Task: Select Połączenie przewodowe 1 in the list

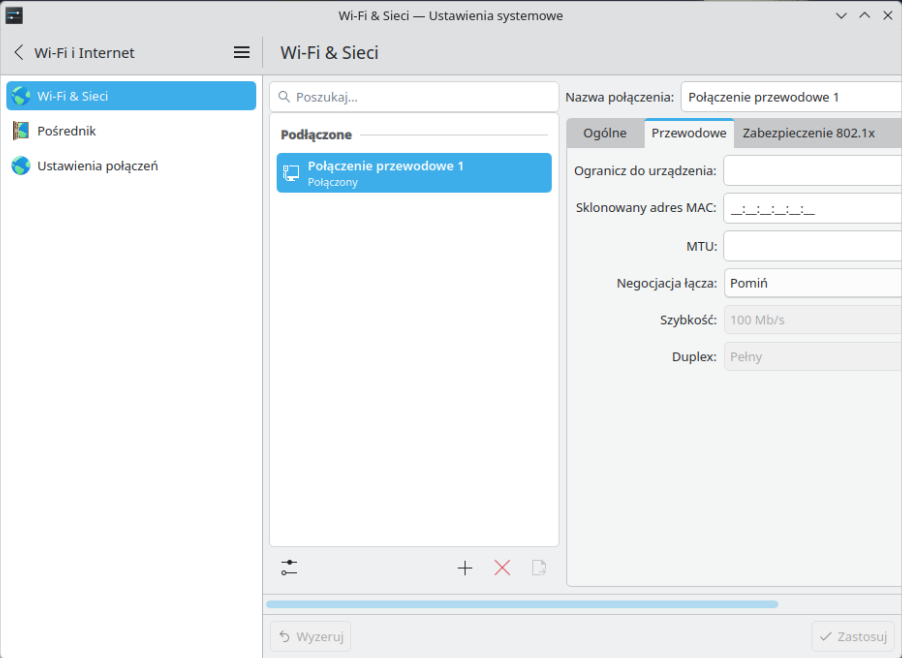Action: click(413, 173)
